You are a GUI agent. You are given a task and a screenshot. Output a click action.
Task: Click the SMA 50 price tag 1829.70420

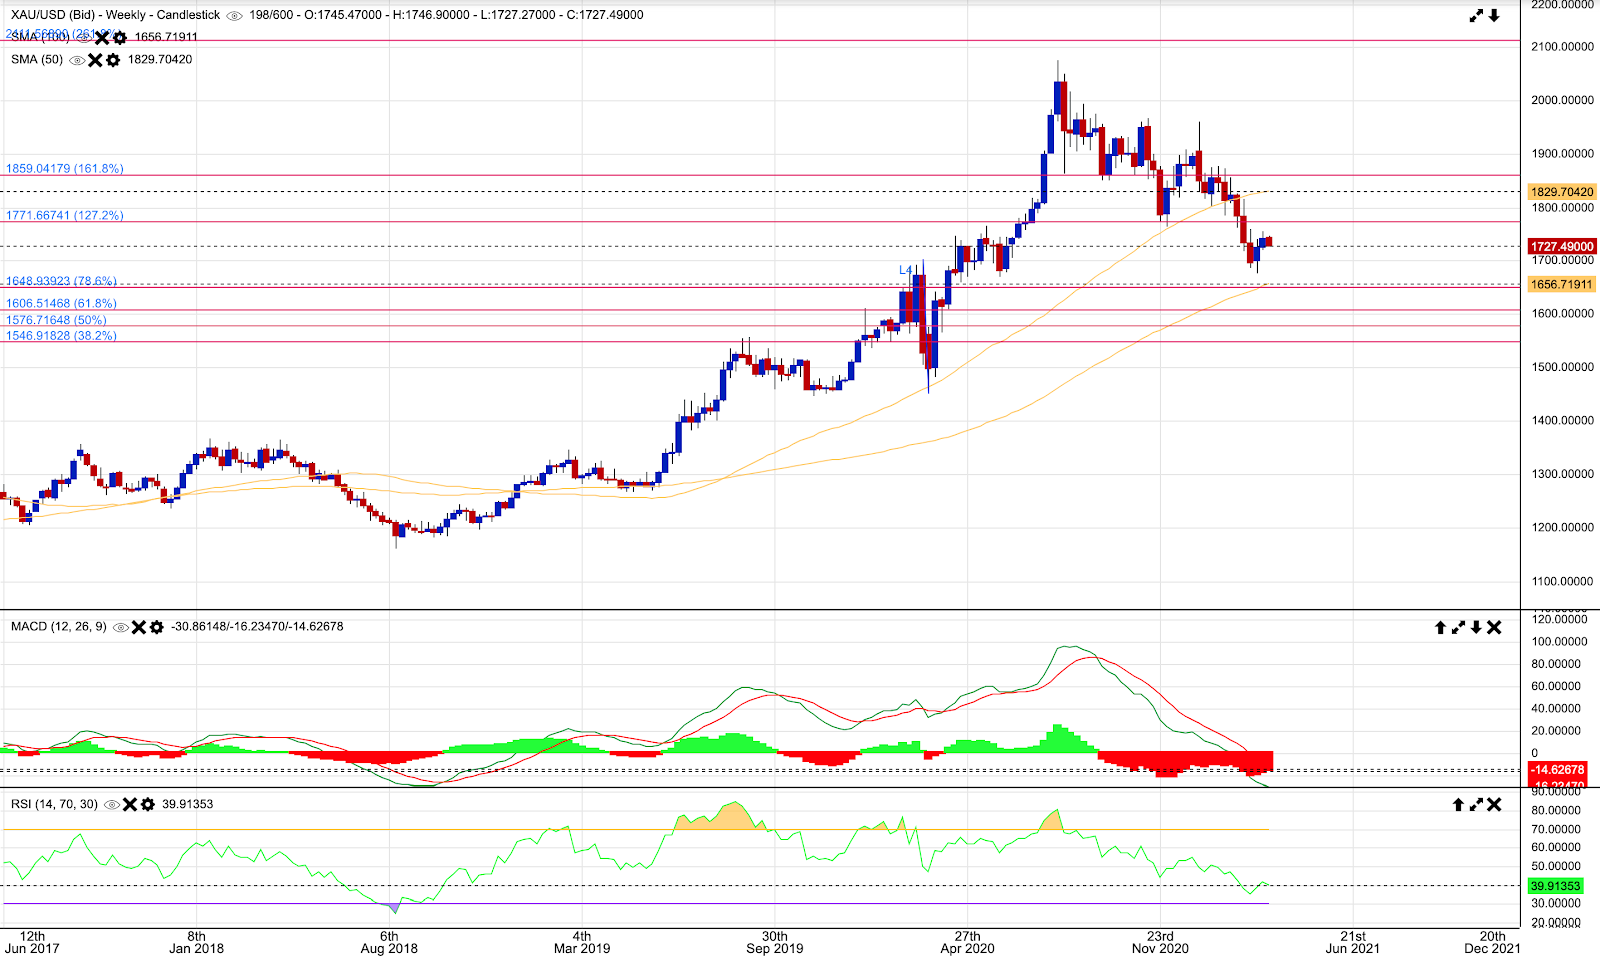tap(1562, 192)
